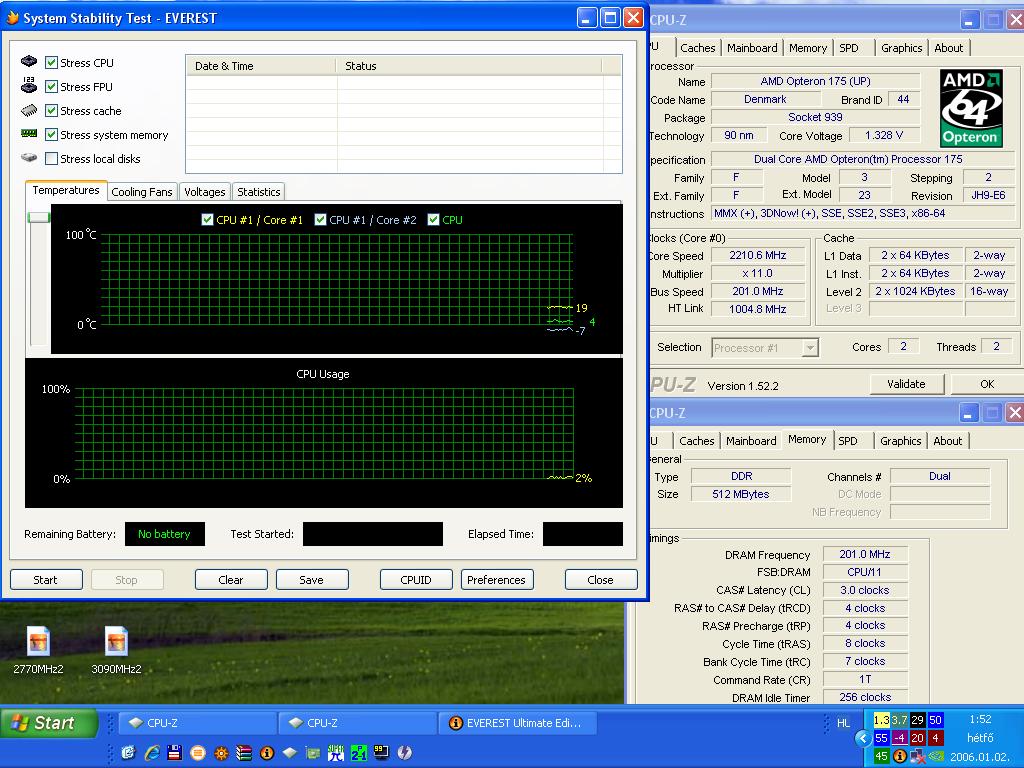The image size is (1024, 768).
Task: Click the Save button in EVEREST
Action: tap(312, 580)
